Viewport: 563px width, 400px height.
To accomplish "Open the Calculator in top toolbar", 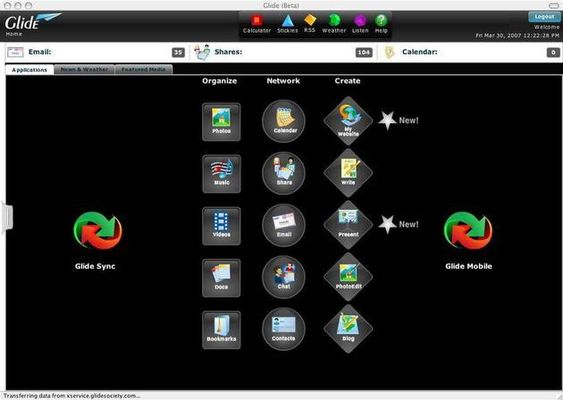I will (257, 24).
